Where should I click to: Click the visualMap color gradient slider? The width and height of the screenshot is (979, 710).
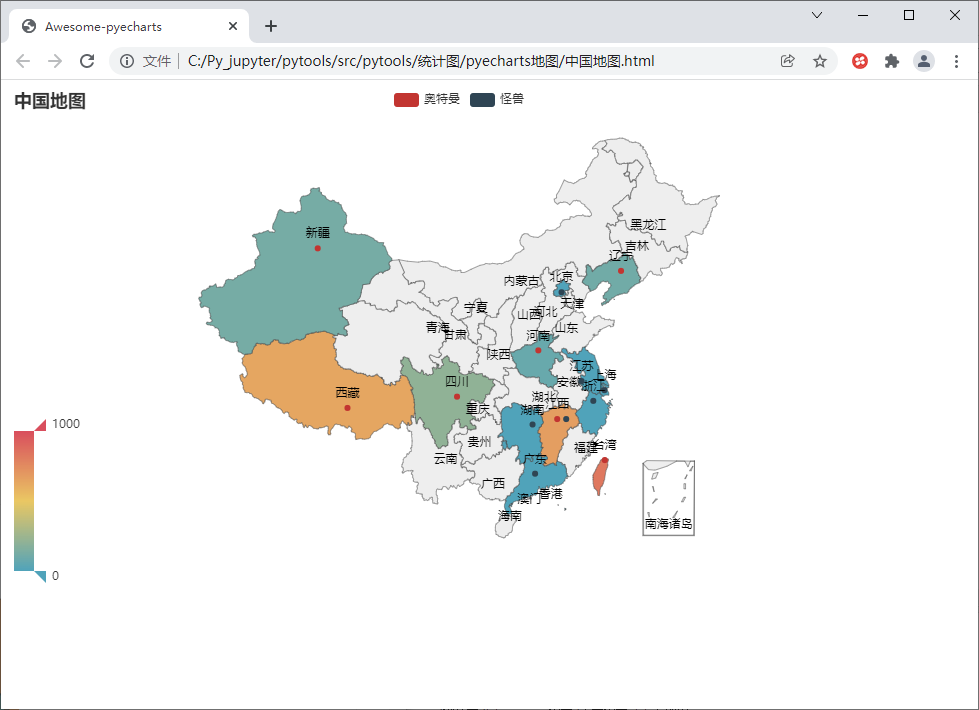pyautogui.click(x=24, y=498)
